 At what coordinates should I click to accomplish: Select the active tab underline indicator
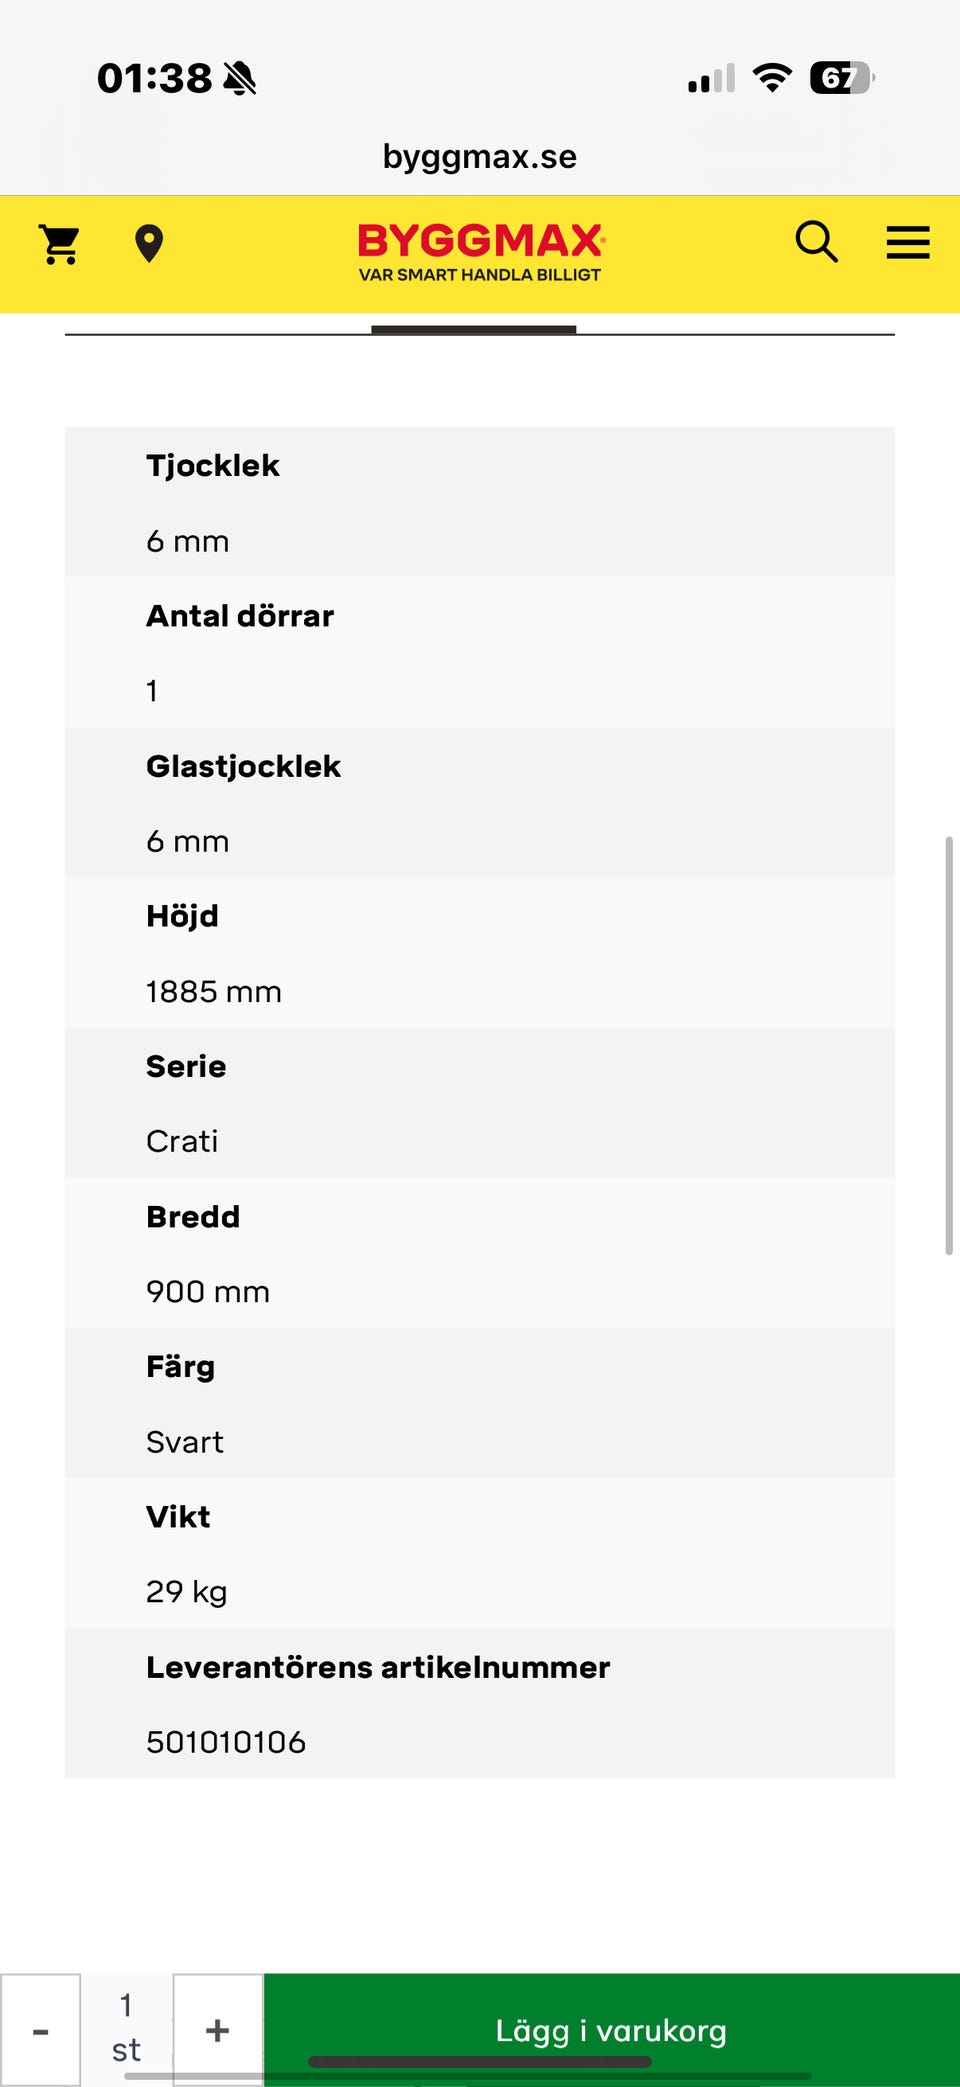[x=473, y=329]
